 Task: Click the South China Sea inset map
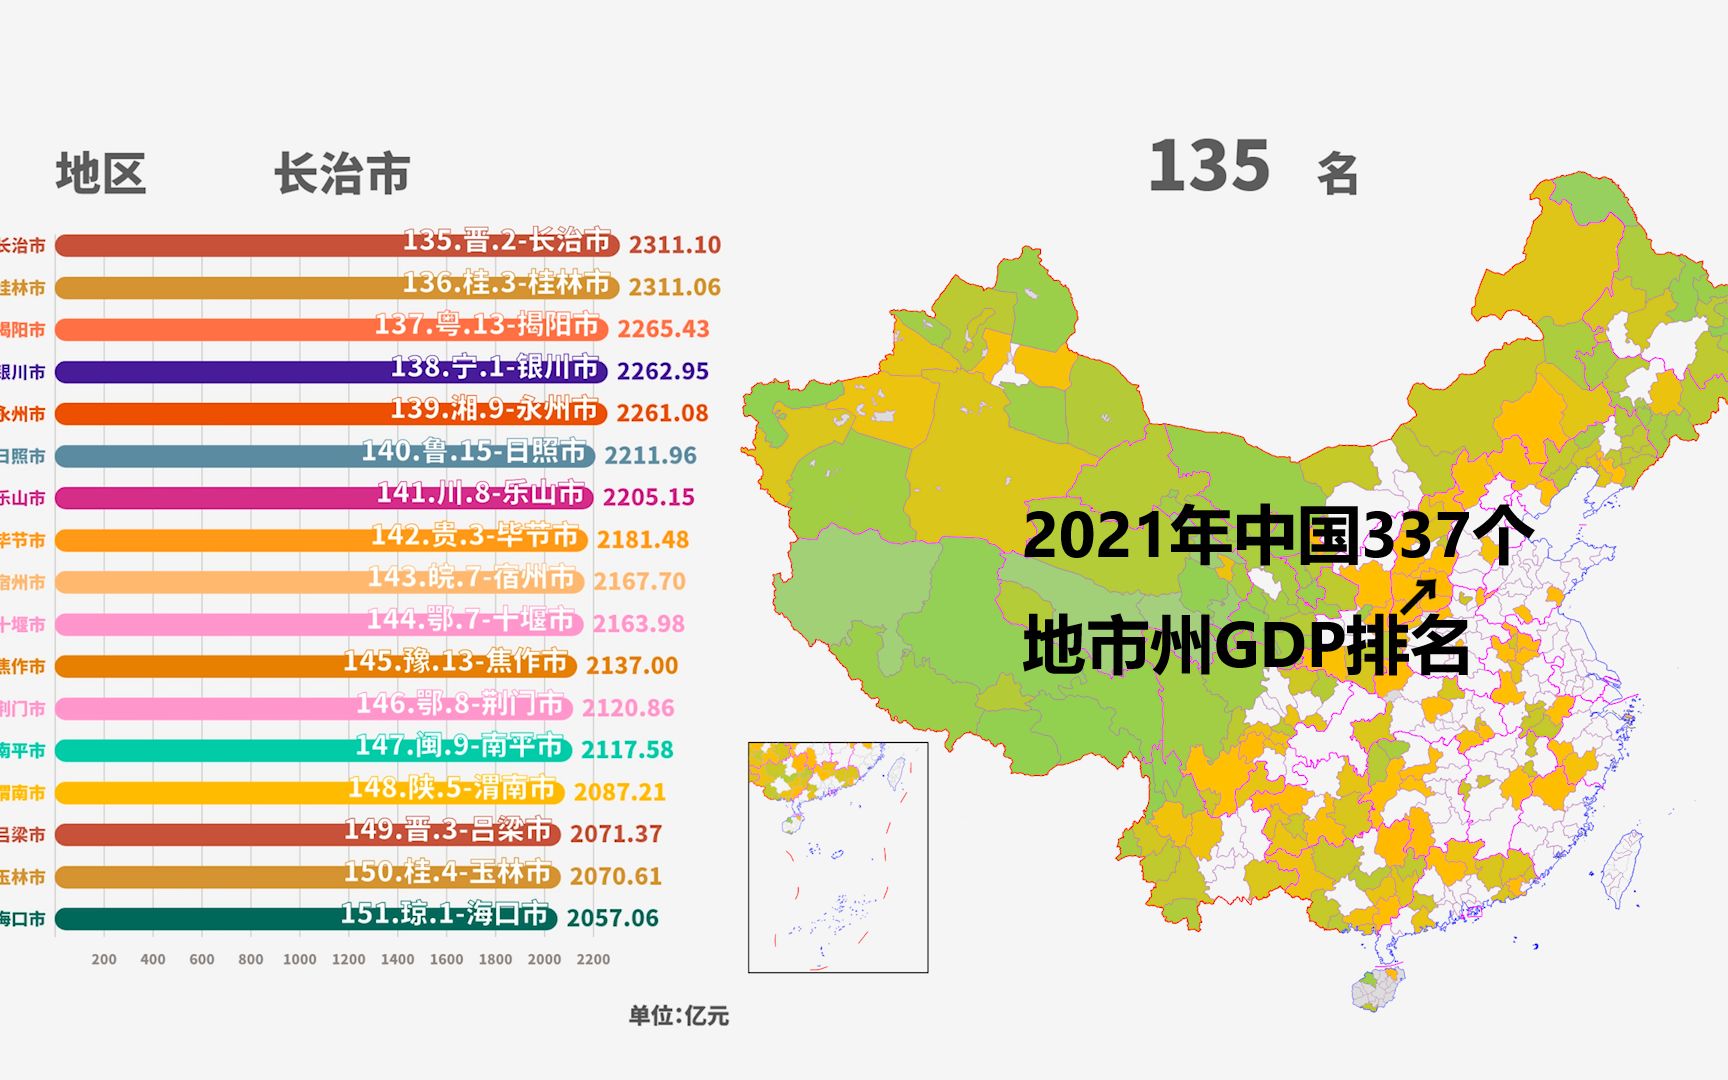click(838, 857)
